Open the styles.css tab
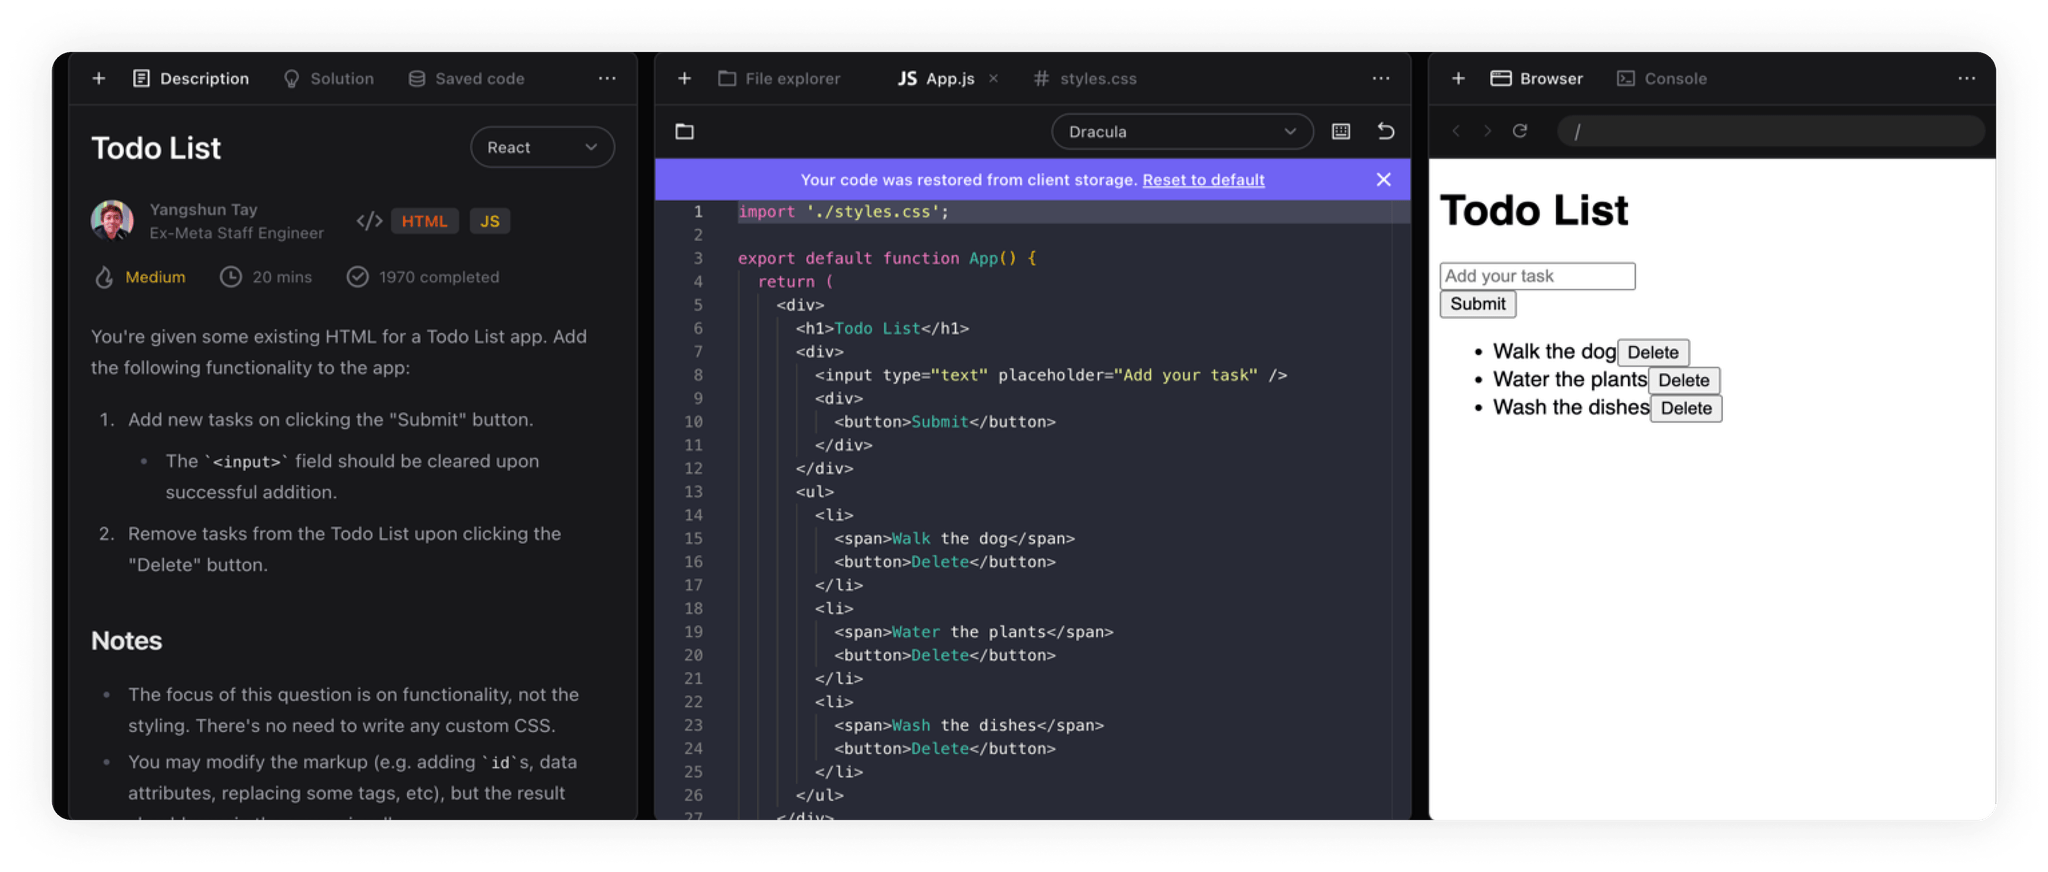Screen dimensions: 2048x872 tap(1085, 78)
